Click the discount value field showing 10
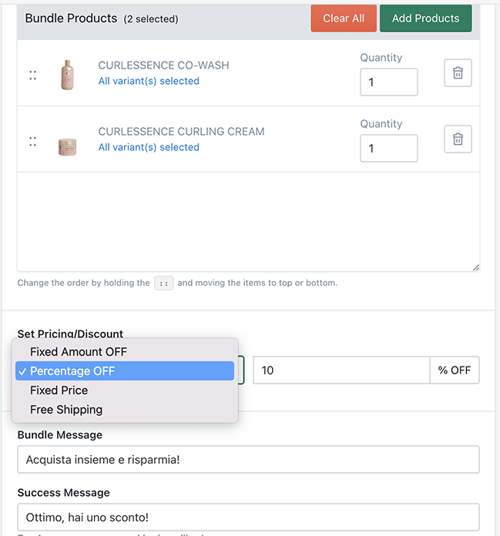 pos(341,370)
